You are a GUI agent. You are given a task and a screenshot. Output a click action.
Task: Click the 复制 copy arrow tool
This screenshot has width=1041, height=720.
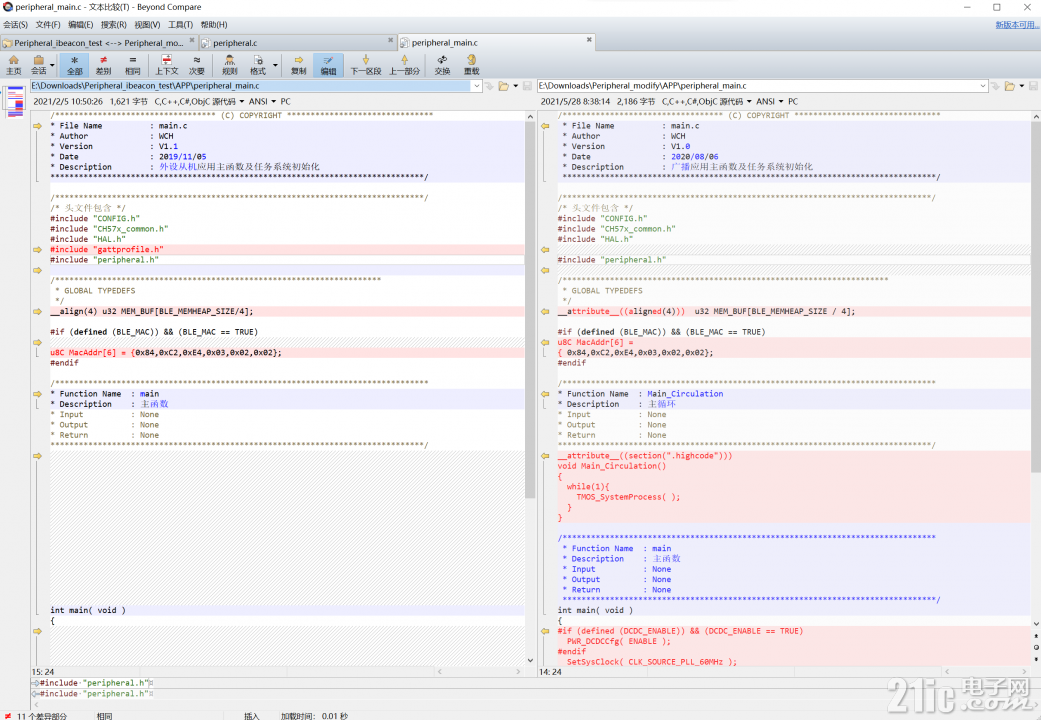click(x=299, y=64)
